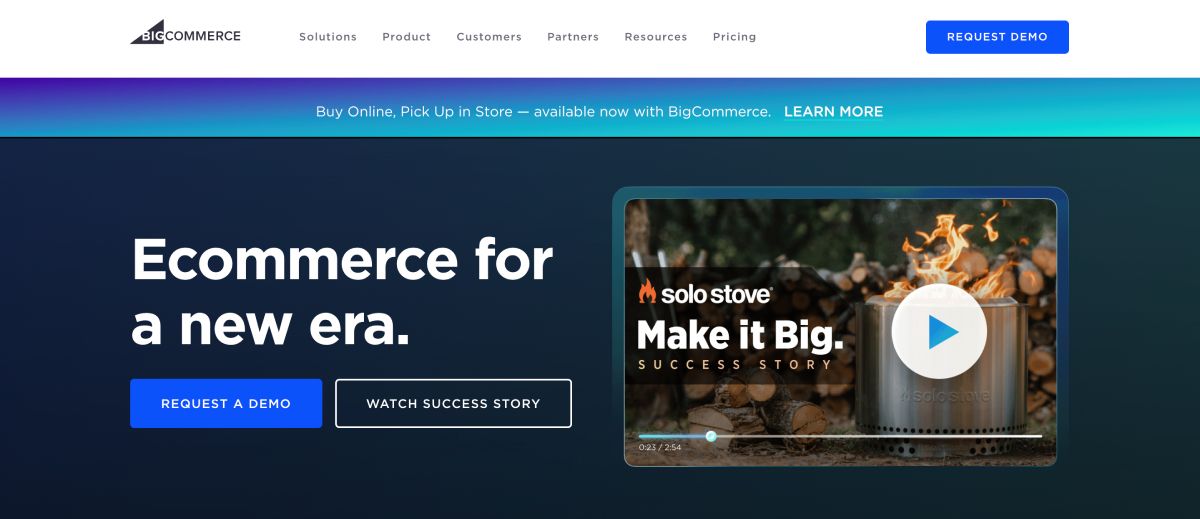Viewport: 1200px width, 519px height.
Task: Open the Product navigation menu
Action: [406, 37]
